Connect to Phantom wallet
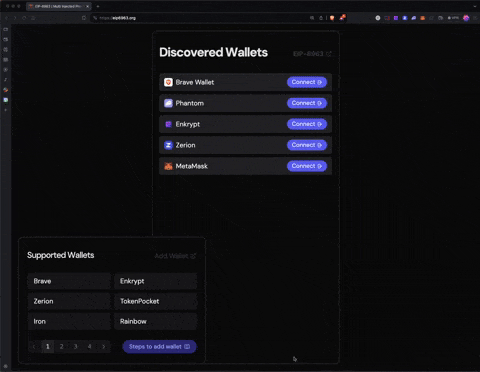 point(307,103)
